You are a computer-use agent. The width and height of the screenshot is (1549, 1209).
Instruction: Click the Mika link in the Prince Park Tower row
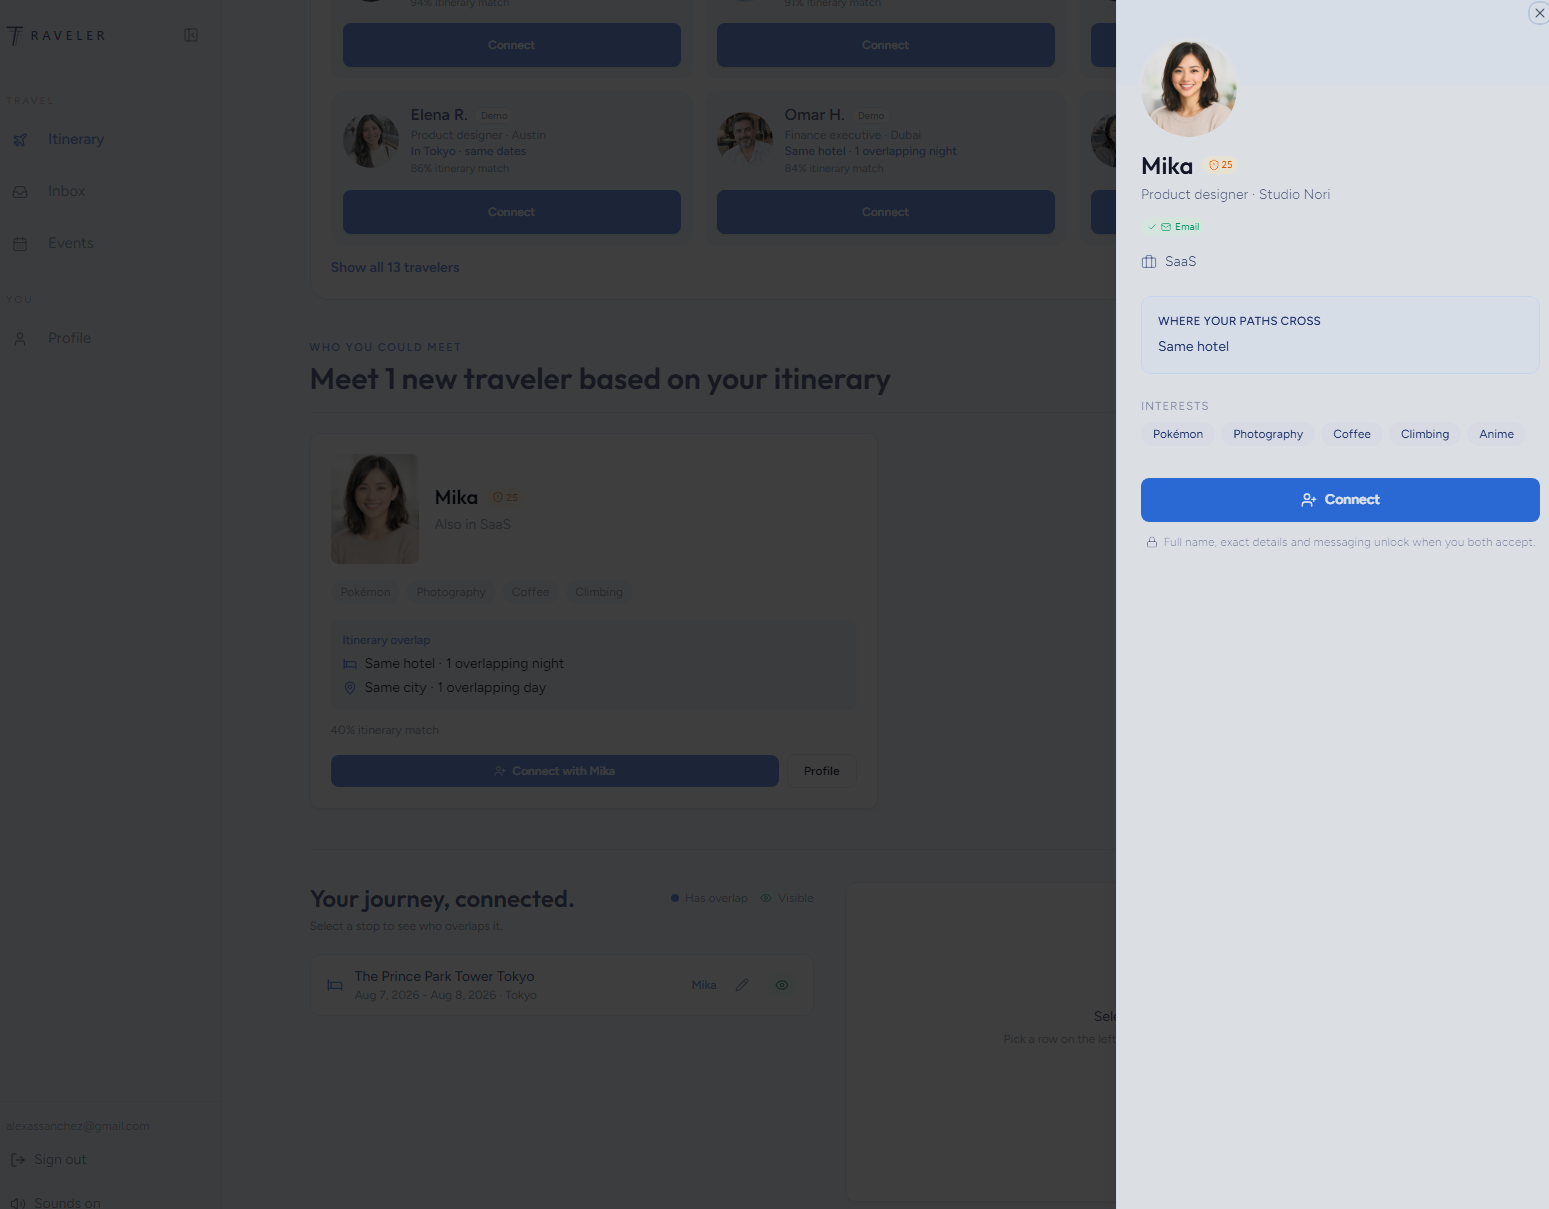(x=704, y=985)
